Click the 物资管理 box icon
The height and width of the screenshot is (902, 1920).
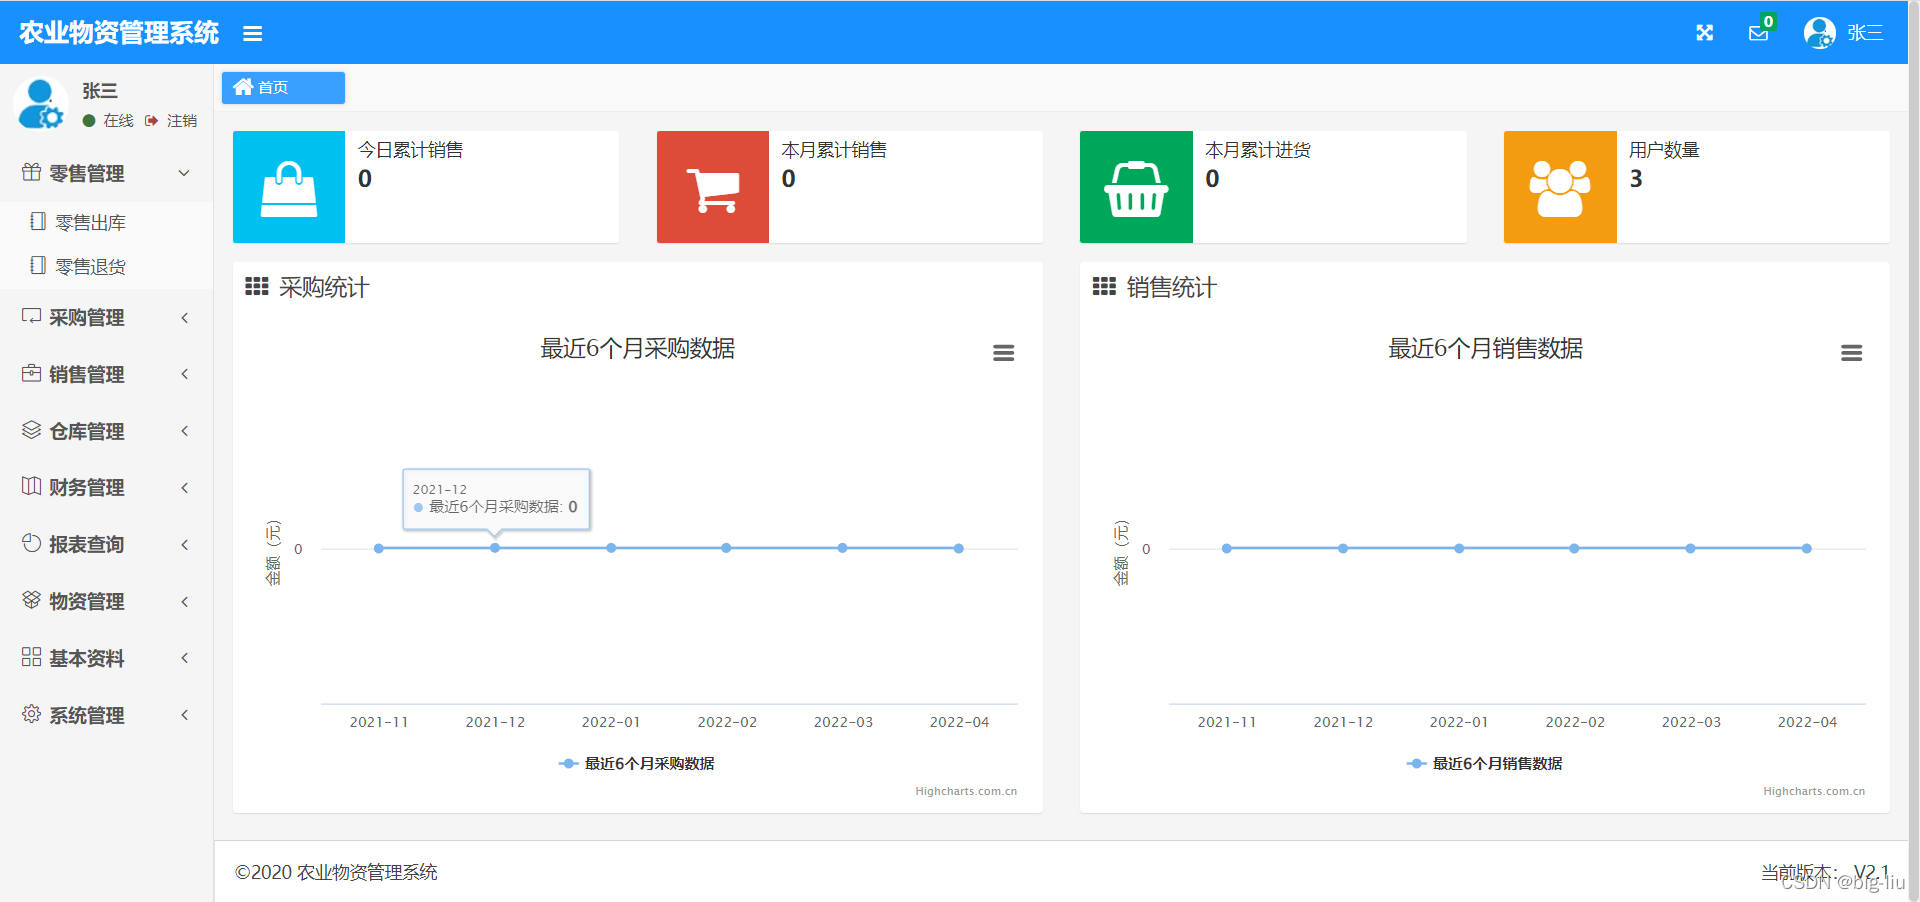tap(32, 600)
